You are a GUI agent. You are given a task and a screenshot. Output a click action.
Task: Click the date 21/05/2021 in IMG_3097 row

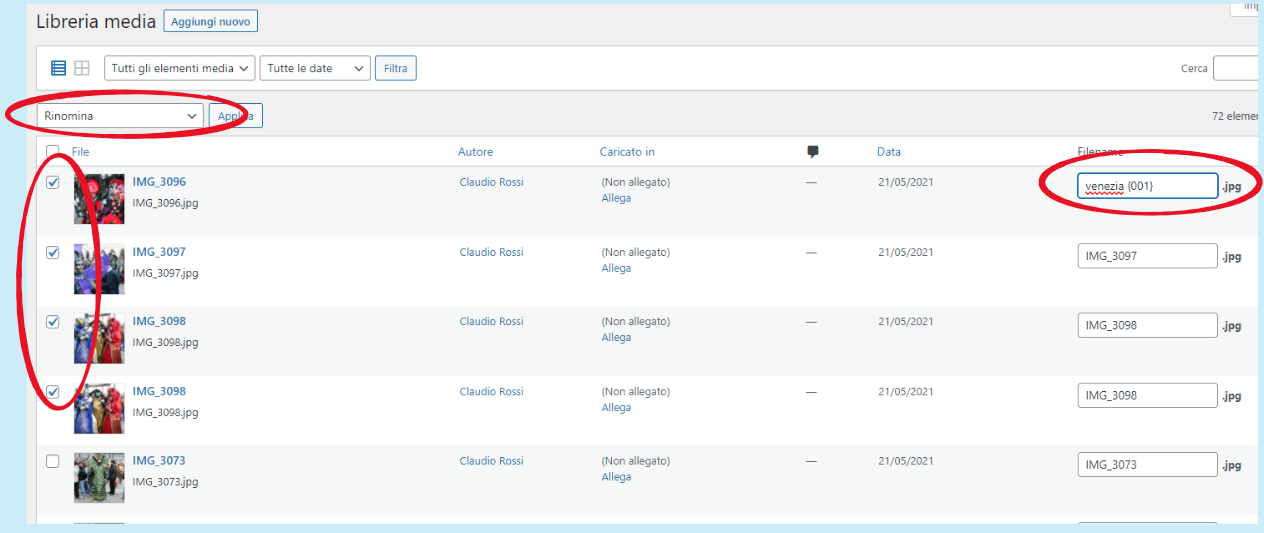906,252
